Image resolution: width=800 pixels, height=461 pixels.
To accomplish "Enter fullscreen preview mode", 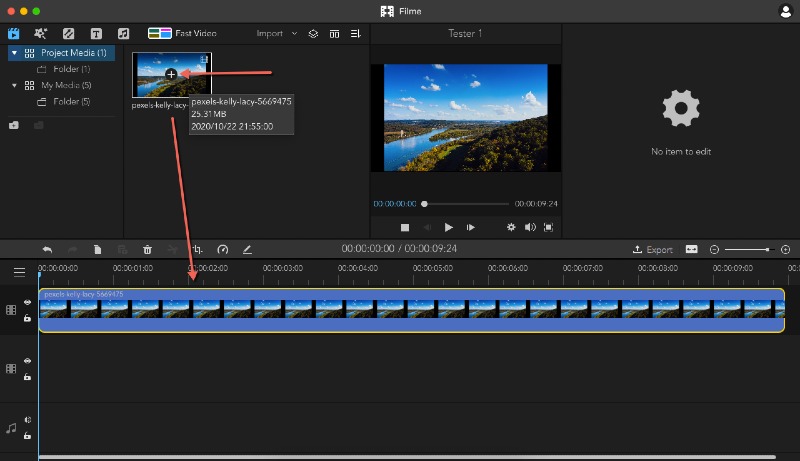I will pyautogui.click(x=548, y=227).
